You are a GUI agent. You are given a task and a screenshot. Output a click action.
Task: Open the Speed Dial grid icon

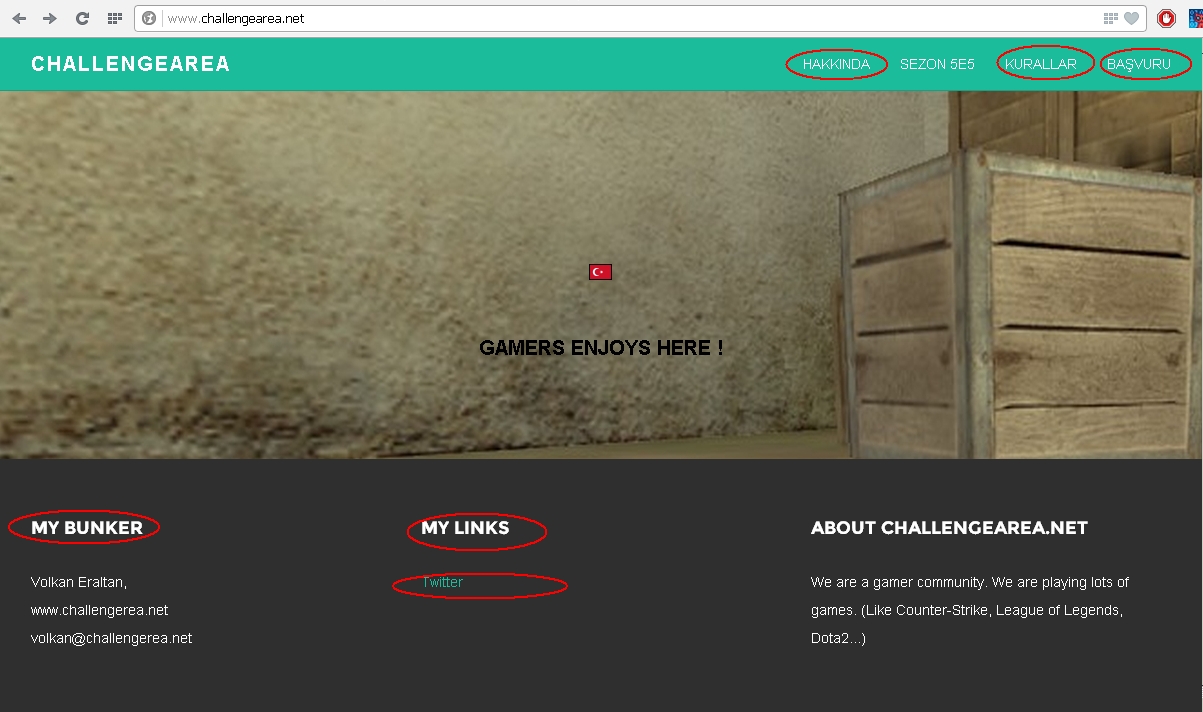115,18
